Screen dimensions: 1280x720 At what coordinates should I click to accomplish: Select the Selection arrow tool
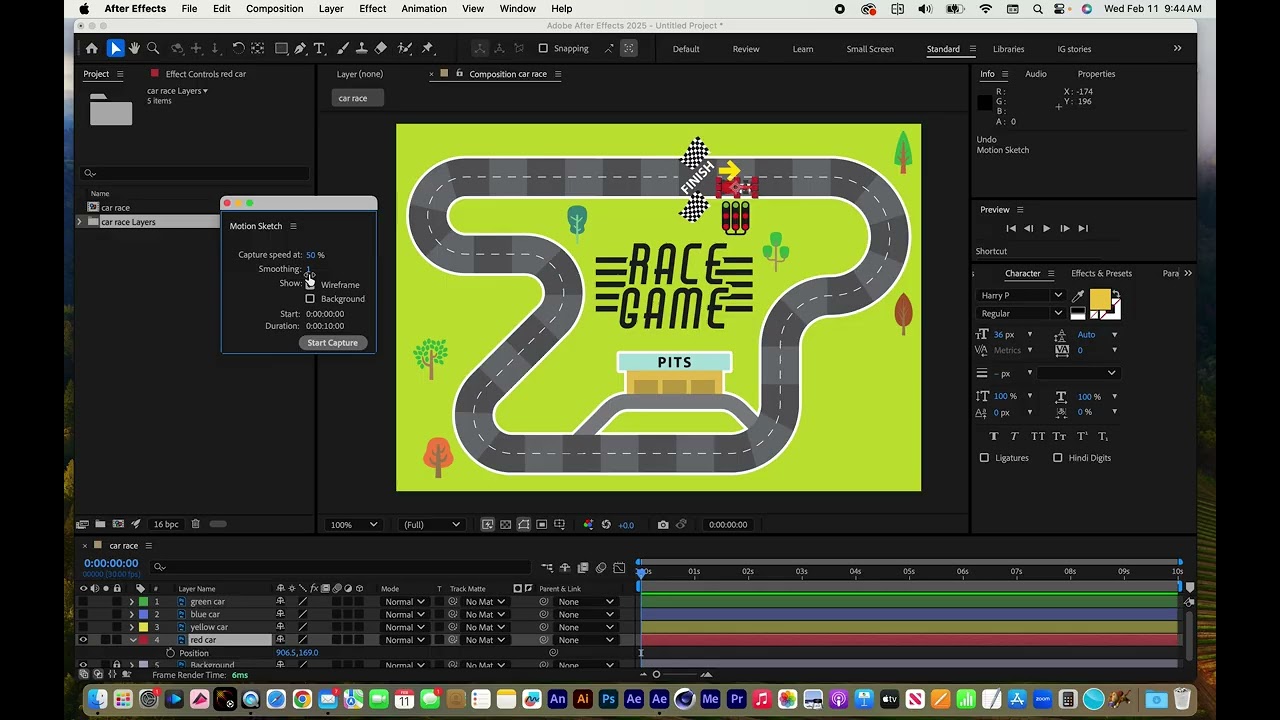tap(116, 48)
